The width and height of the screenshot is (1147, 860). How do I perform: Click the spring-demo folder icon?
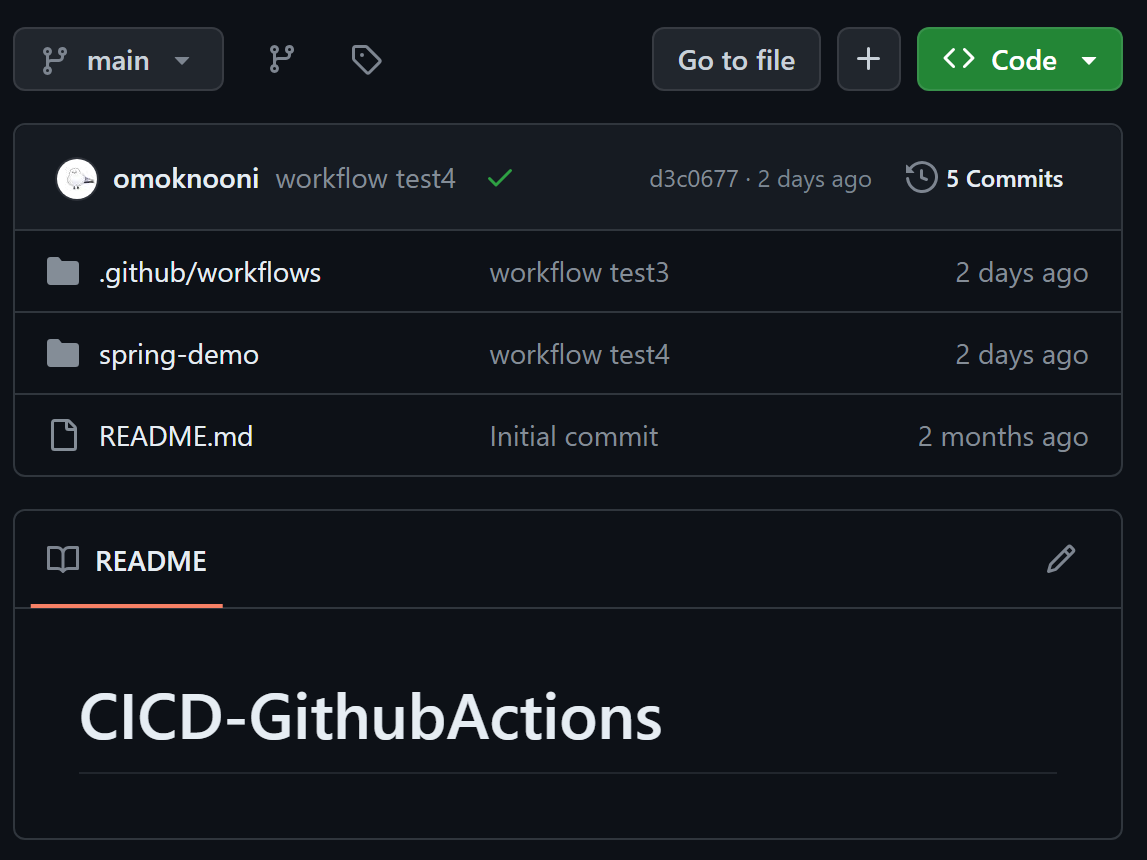[63, 353]
